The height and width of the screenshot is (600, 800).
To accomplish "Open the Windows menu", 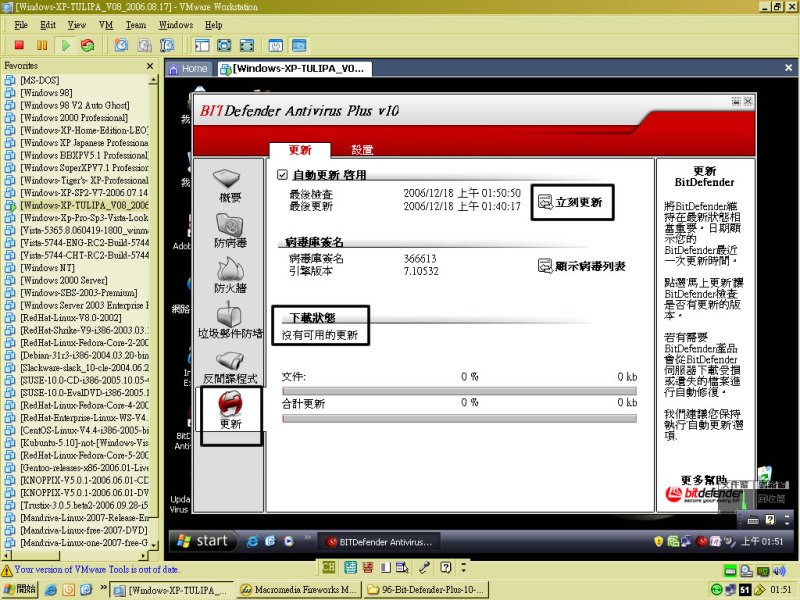I will [x=176, y=24].
